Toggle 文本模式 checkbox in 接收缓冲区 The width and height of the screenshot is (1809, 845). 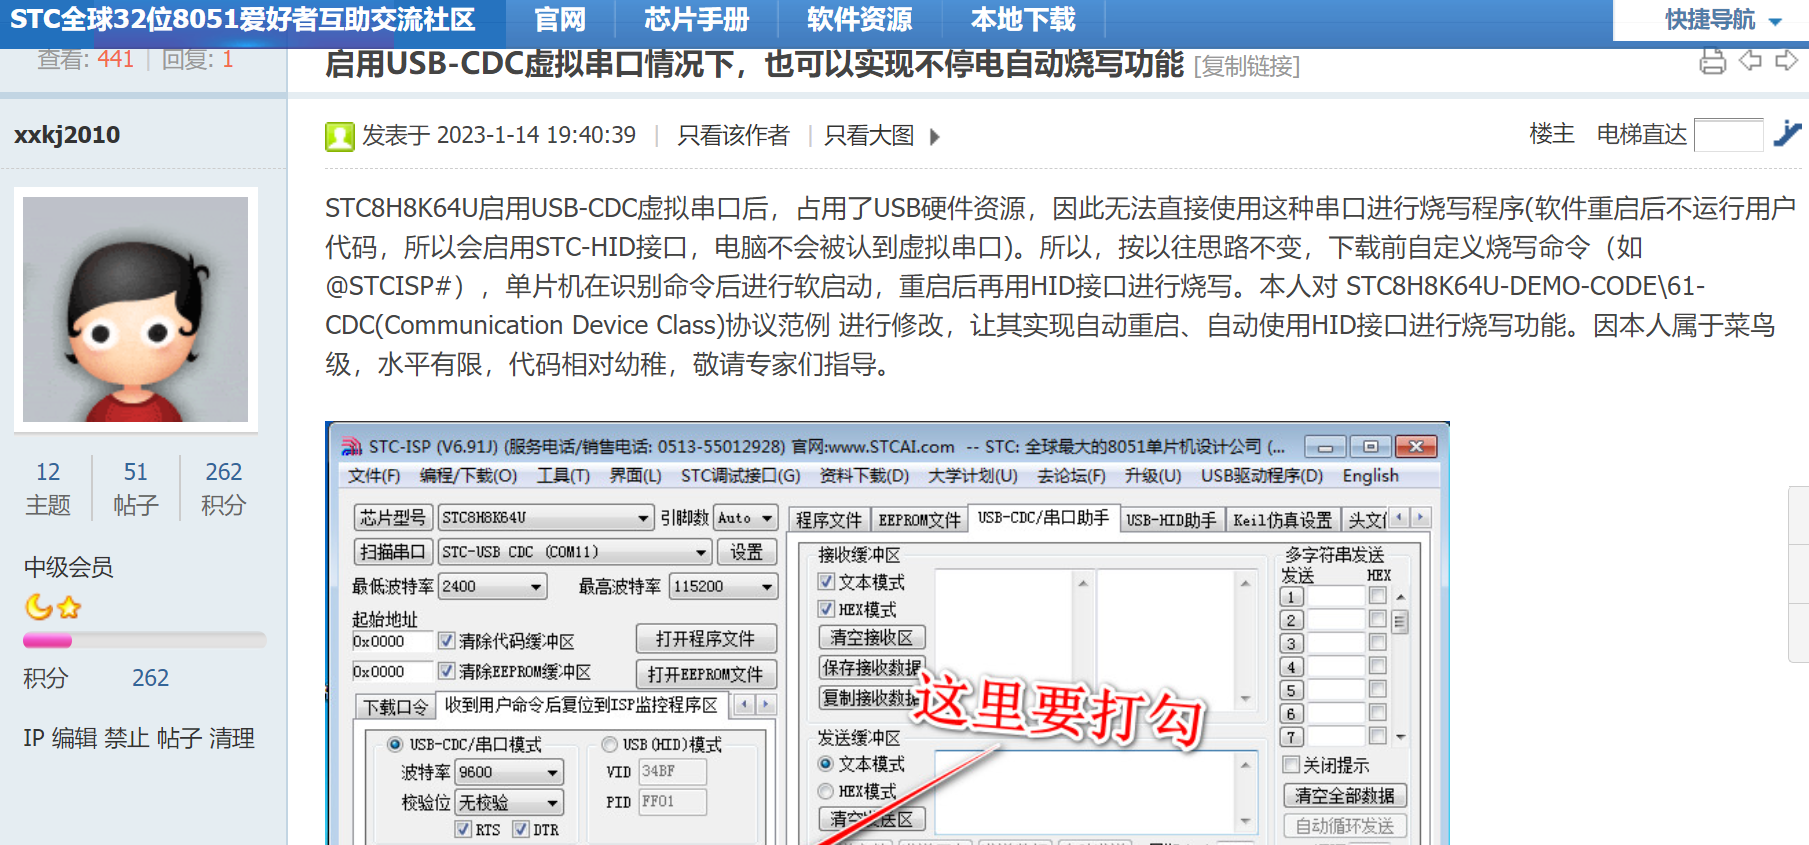click(x=826, y=582)
